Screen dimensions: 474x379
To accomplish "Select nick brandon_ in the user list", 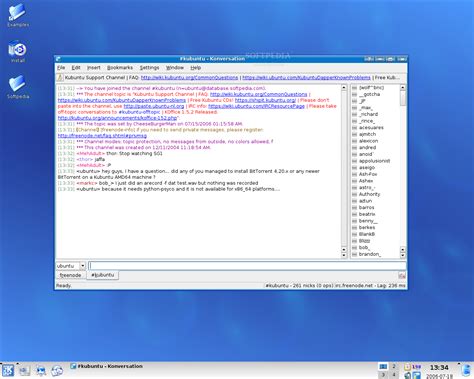I will tap(370, 254).
